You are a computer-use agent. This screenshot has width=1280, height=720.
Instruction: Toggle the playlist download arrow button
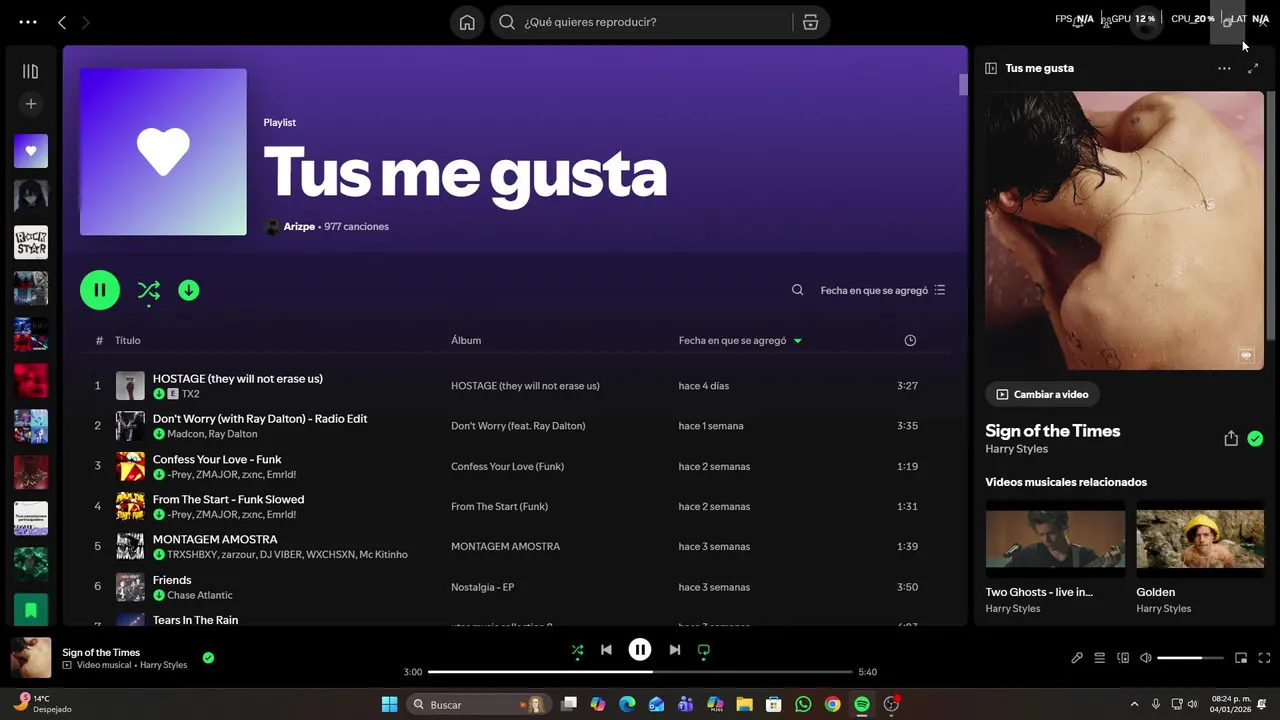(x=189, y=290)
